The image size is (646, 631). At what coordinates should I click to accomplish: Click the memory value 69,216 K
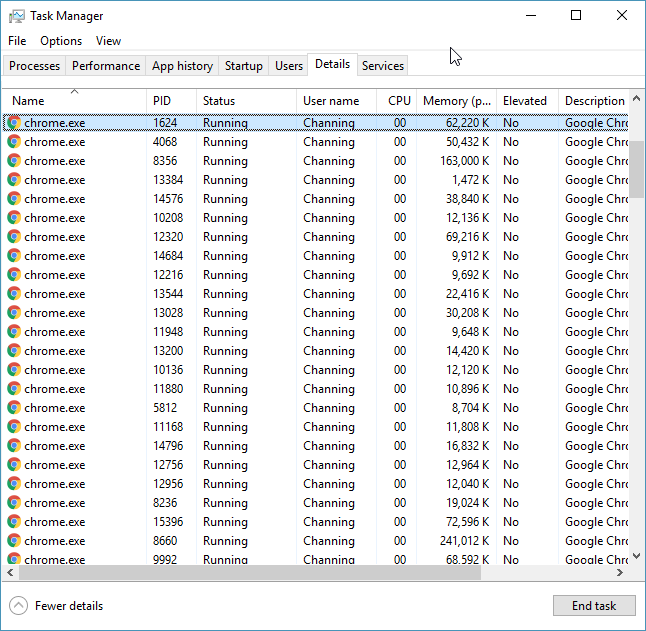tap(468, 236)
